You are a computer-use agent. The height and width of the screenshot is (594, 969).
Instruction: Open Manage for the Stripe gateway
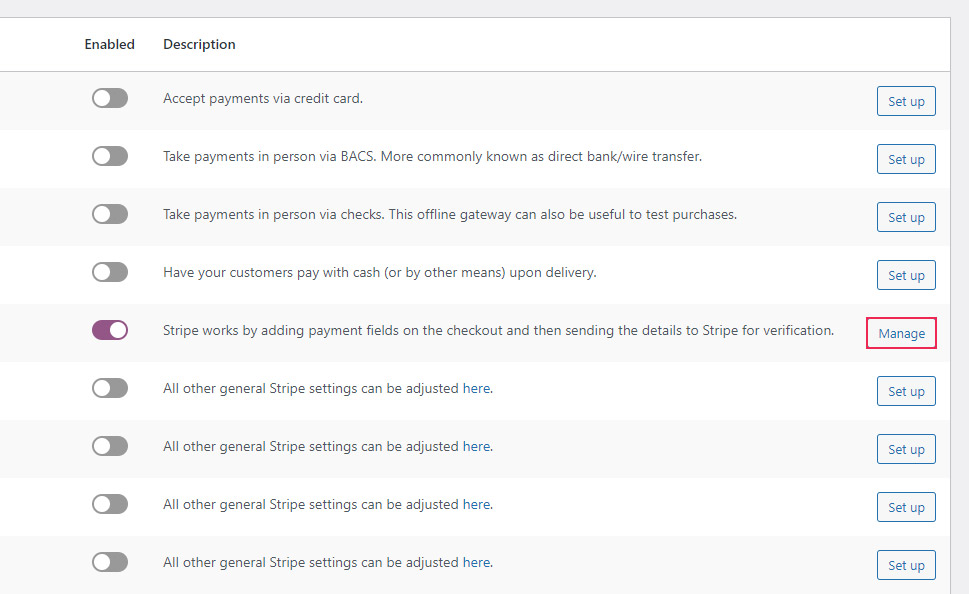coord(902,333)
